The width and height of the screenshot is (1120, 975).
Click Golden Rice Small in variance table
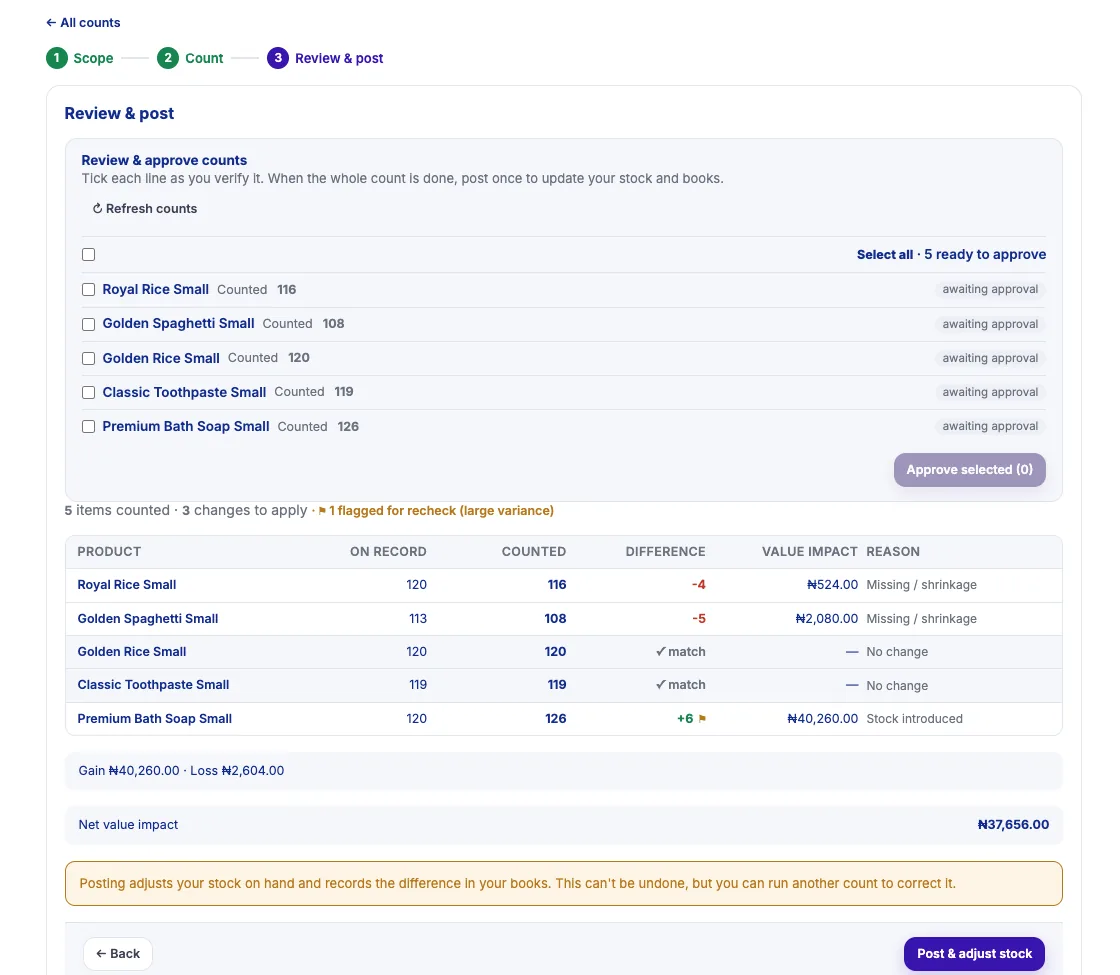[x=131, y=651]
